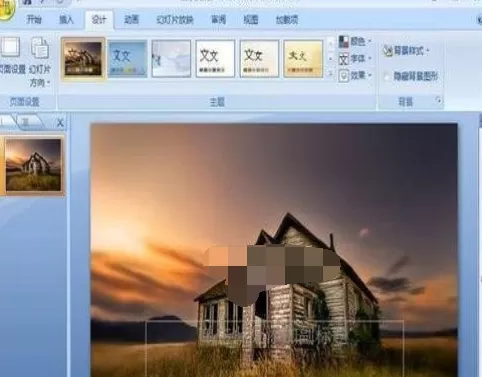Switch to the 插入 tab
The height and width of the screenshot is (377, 482).
(66, 20)
